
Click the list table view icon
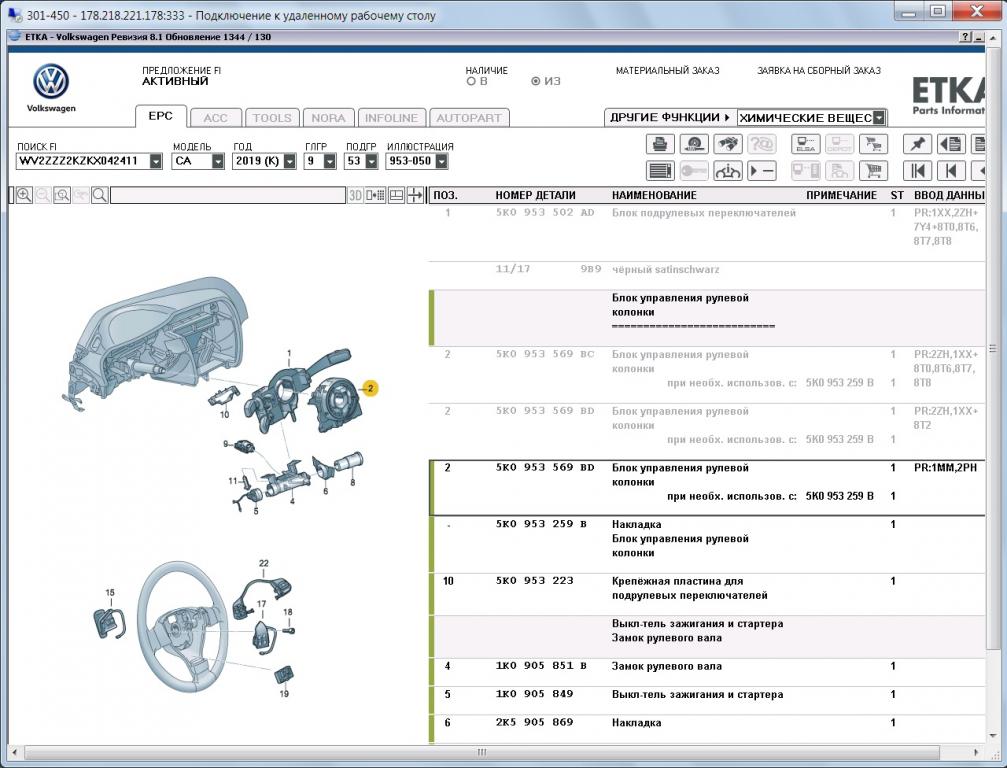[660, 171]
